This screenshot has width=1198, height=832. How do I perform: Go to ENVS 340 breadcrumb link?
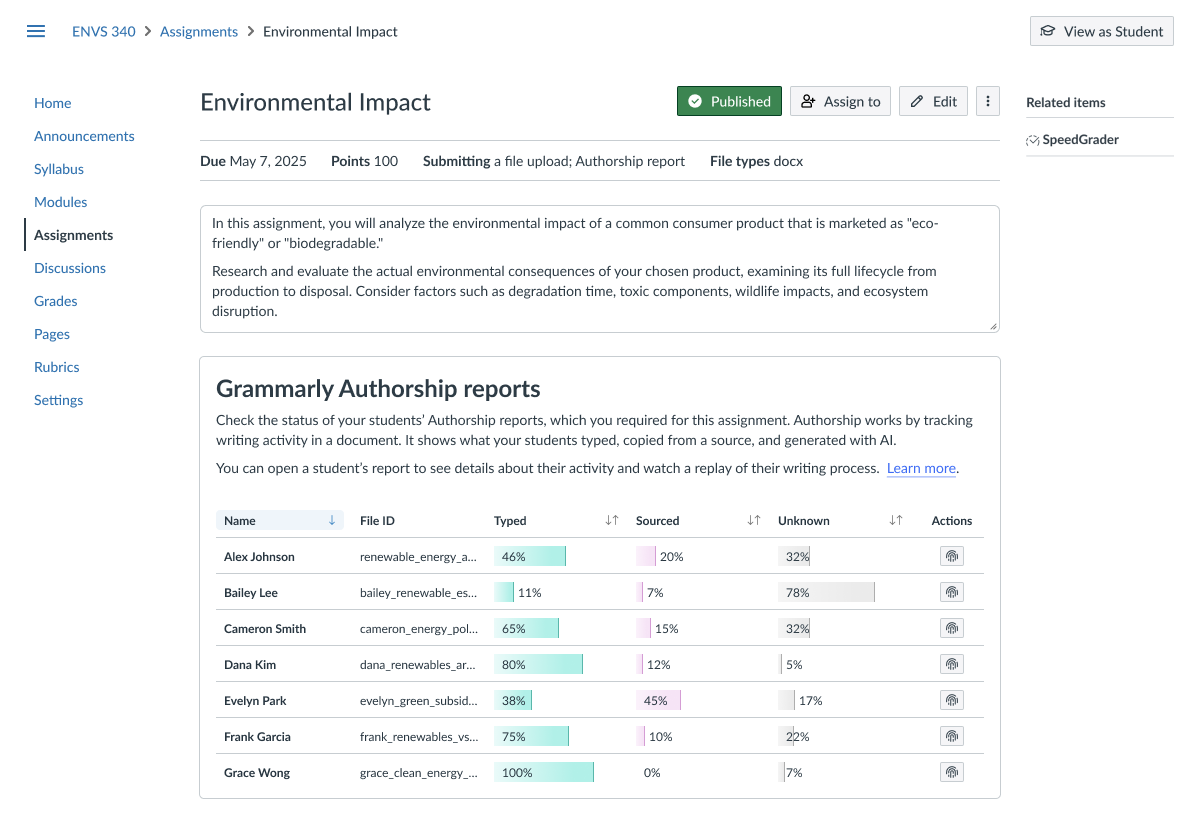click(104, 31)
